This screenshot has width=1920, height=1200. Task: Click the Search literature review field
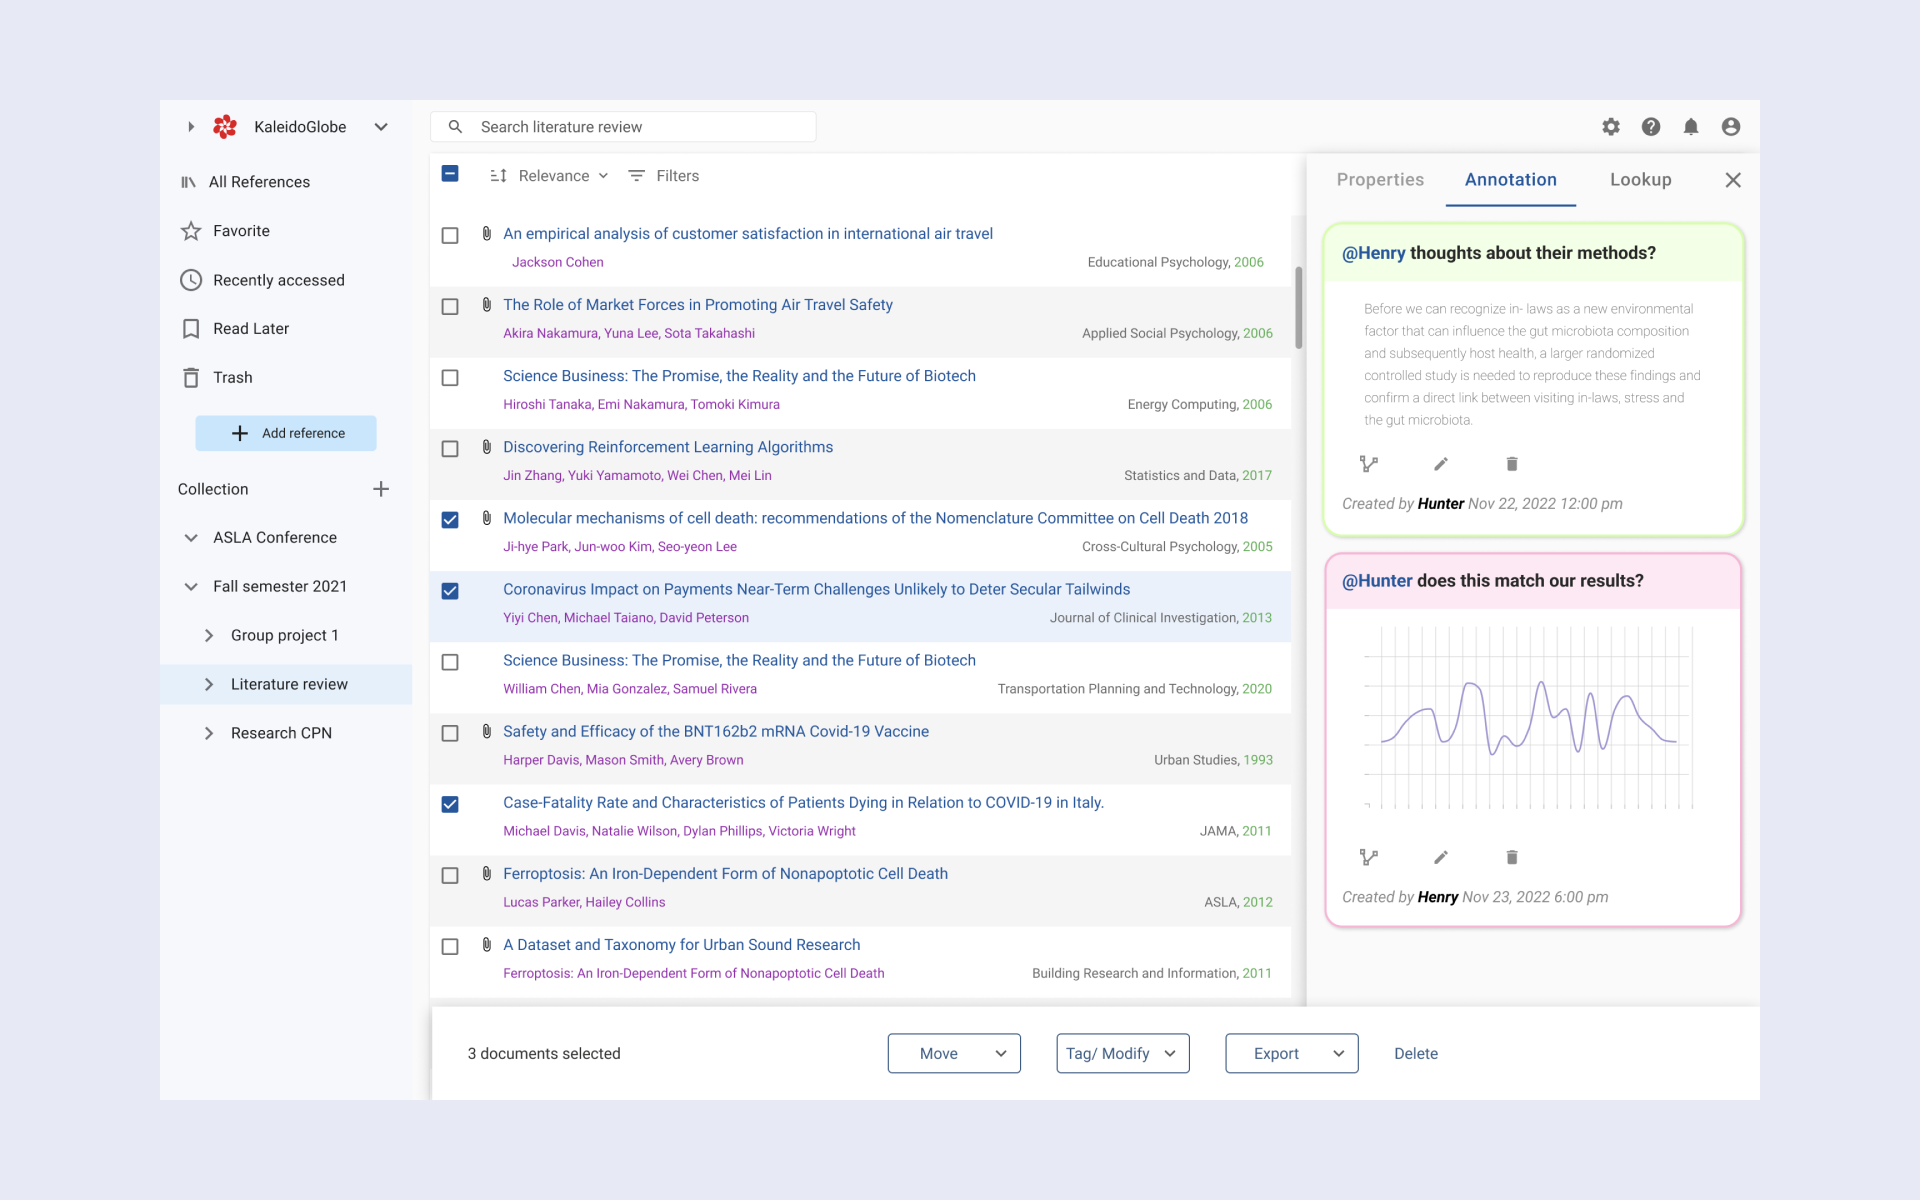point(640,127)
